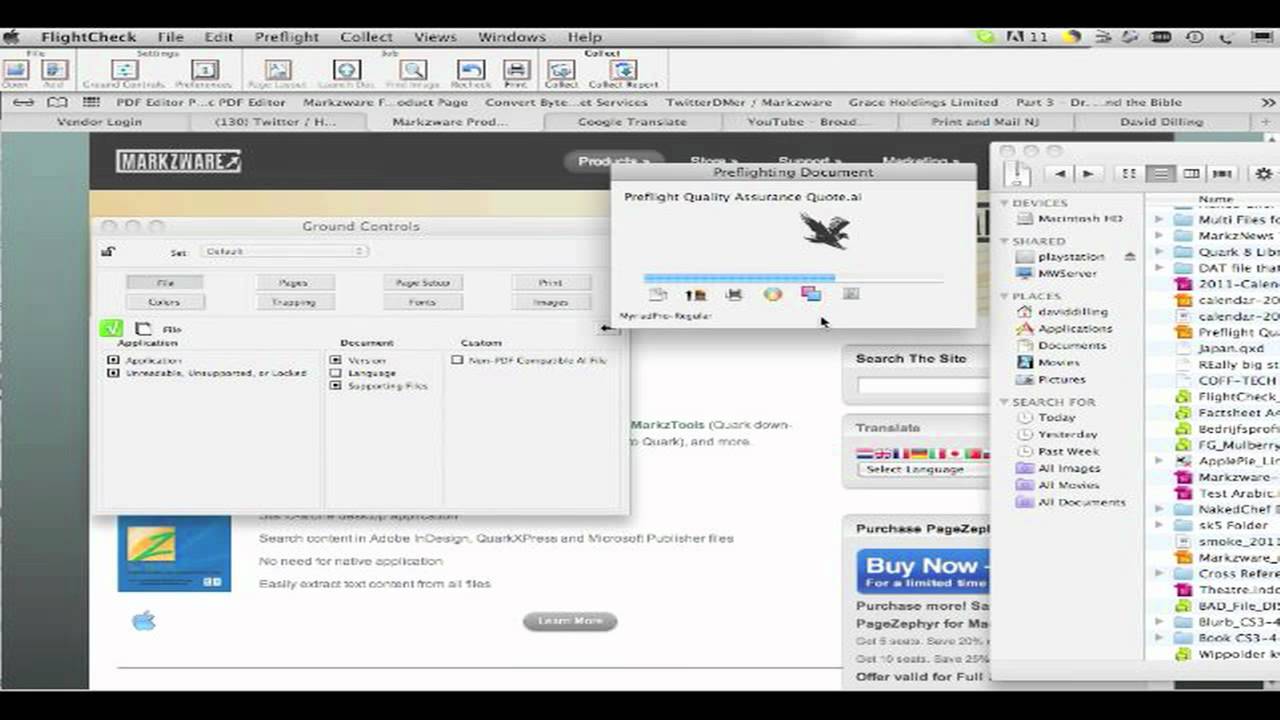The height and width of the screenshot is (720, 1280).
Task: Click the Add toolbar icon
Action: [54, 71]
